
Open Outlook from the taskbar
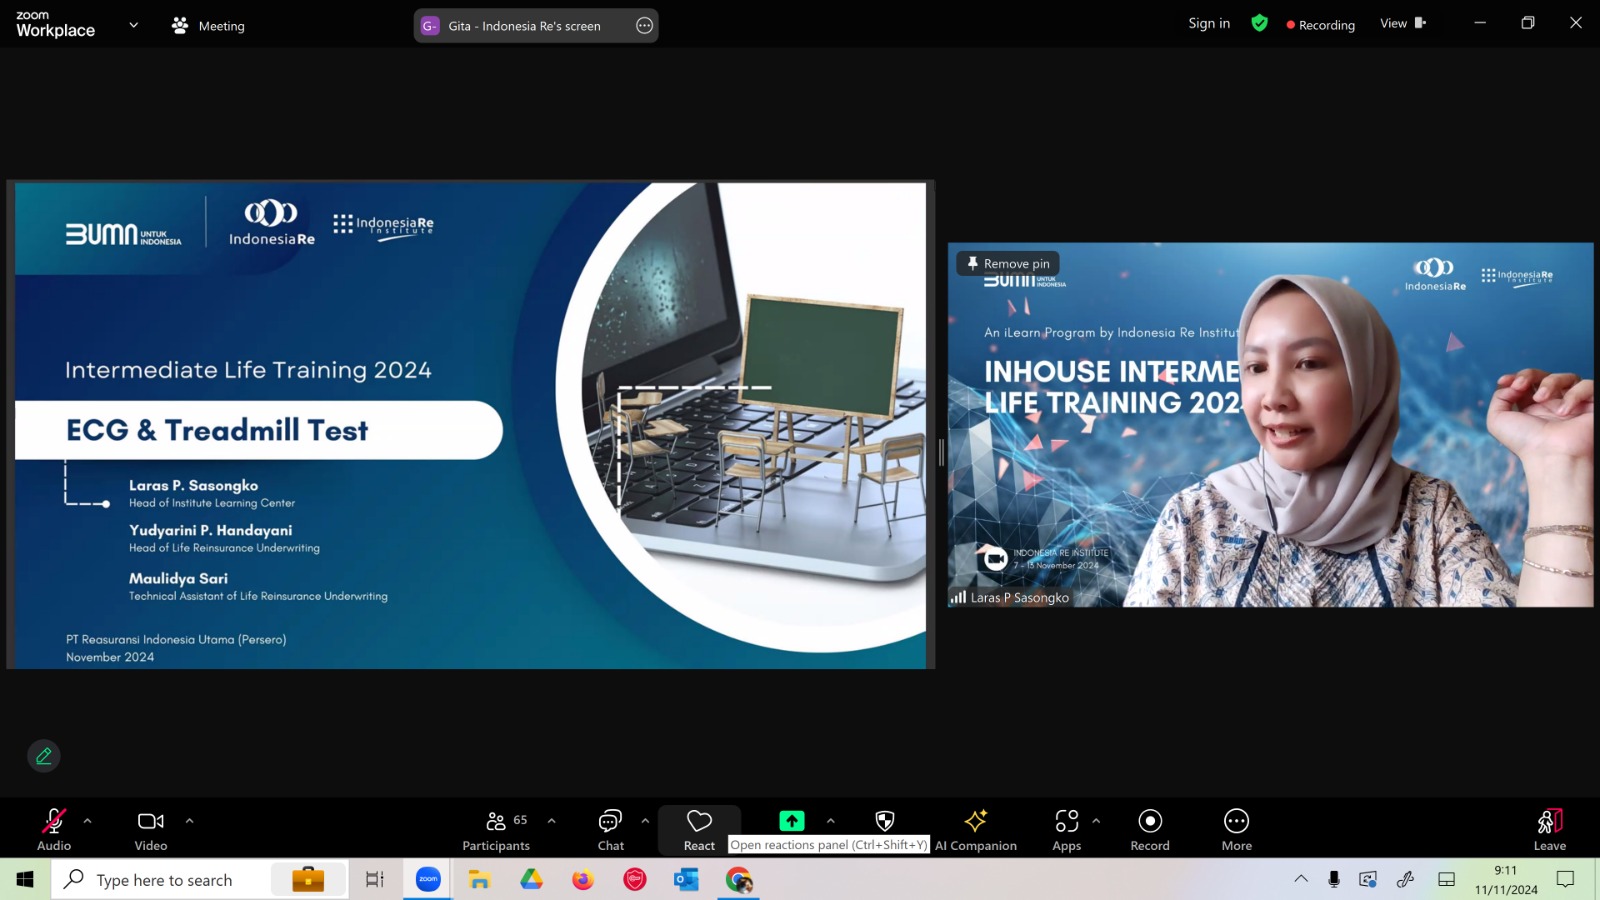point(686,880)
